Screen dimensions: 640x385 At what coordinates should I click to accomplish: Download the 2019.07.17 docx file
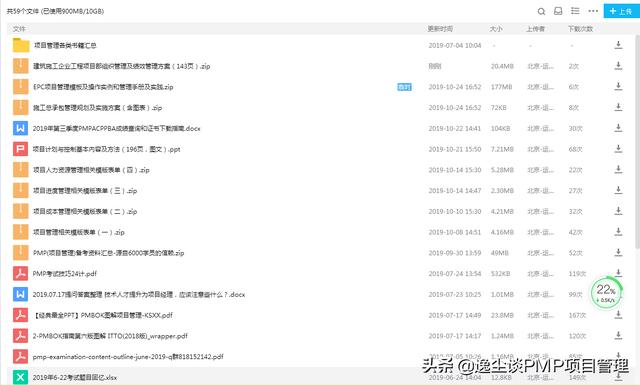click(x=618, y=294)
